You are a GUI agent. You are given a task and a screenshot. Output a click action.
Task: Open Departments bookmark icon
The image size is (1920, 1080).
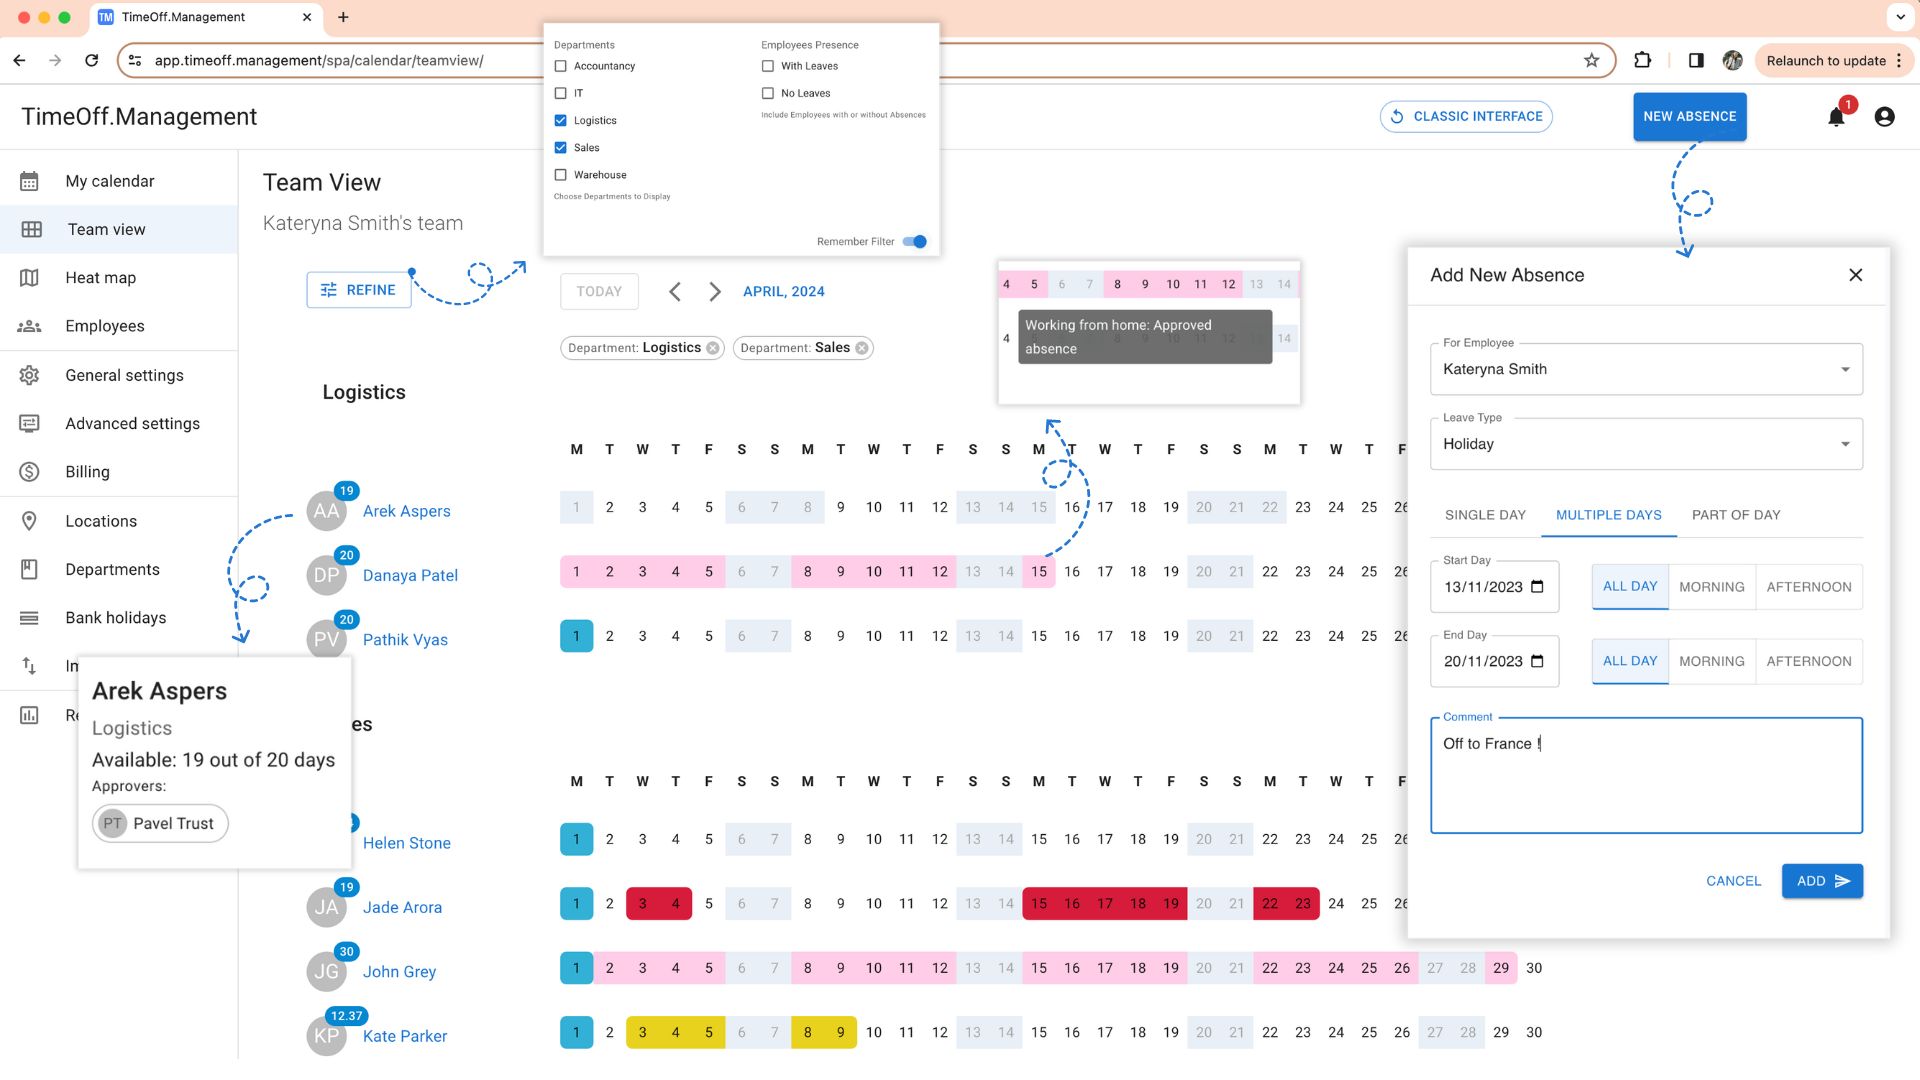(30, 569)
